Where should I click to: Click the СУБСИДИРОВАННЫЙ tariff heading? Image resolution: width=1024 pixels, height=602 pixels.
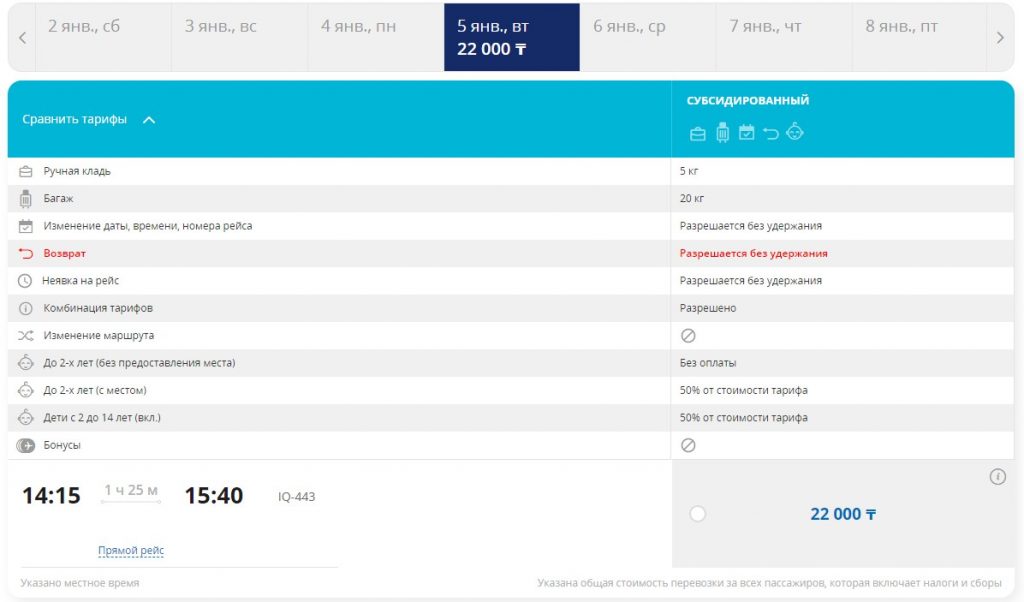point(747,101)
